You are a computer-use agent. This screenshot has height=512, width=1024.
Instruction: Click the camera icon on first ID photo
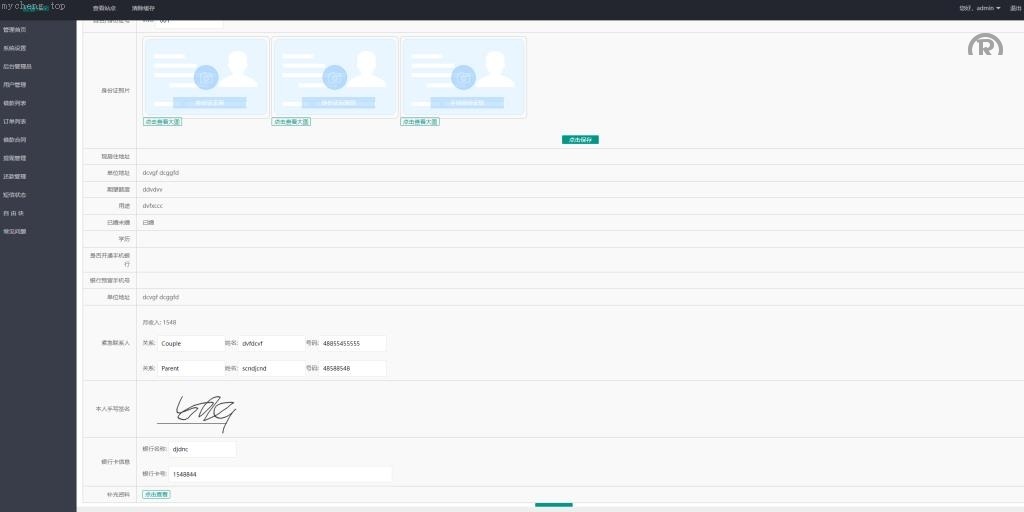click(206, 76)
